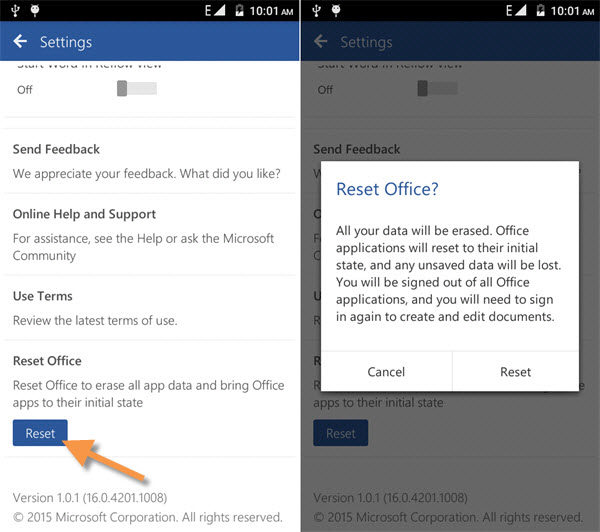This screenshot has width=600, height=532.
Task: Tap the right 10:01 AM clock
Action: [x=572, y=11]
